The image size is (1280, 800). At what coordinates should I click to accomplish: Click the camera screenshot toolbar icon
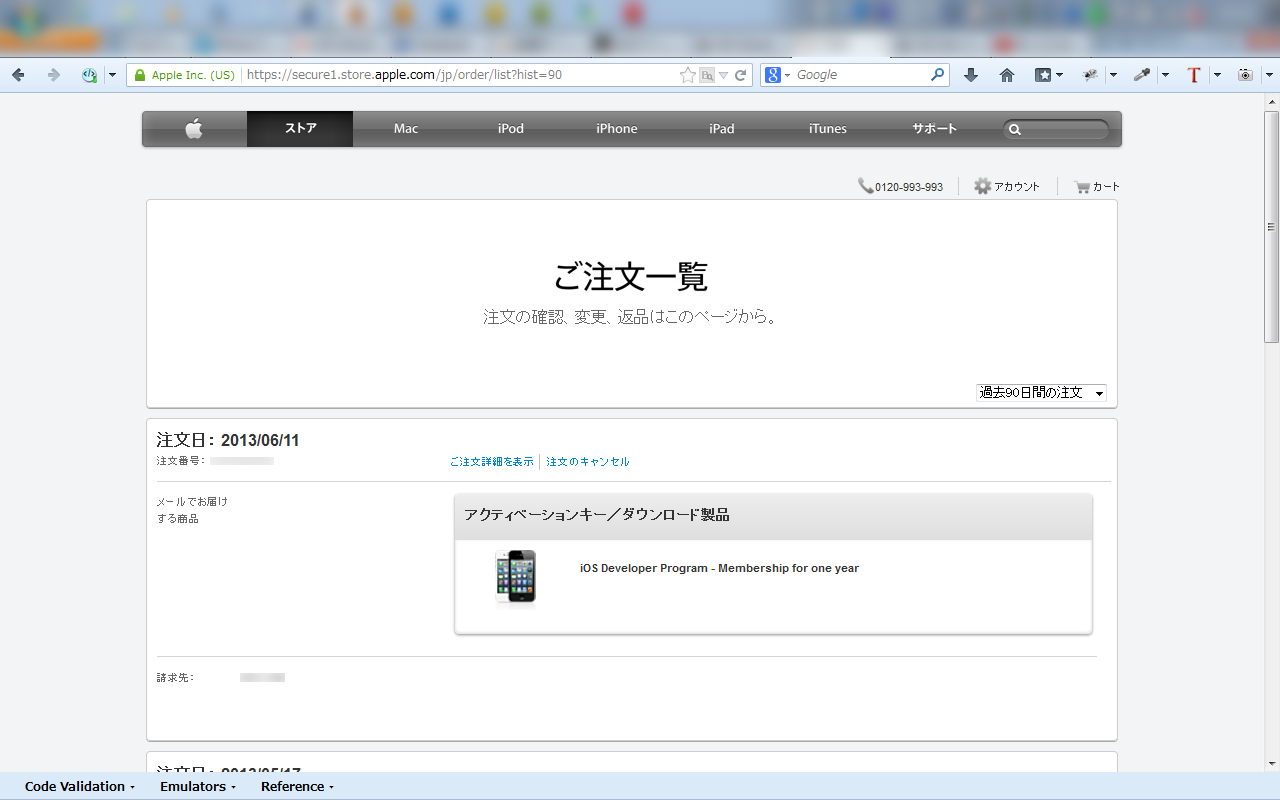pyautogui.click(x=1245, y=75)
